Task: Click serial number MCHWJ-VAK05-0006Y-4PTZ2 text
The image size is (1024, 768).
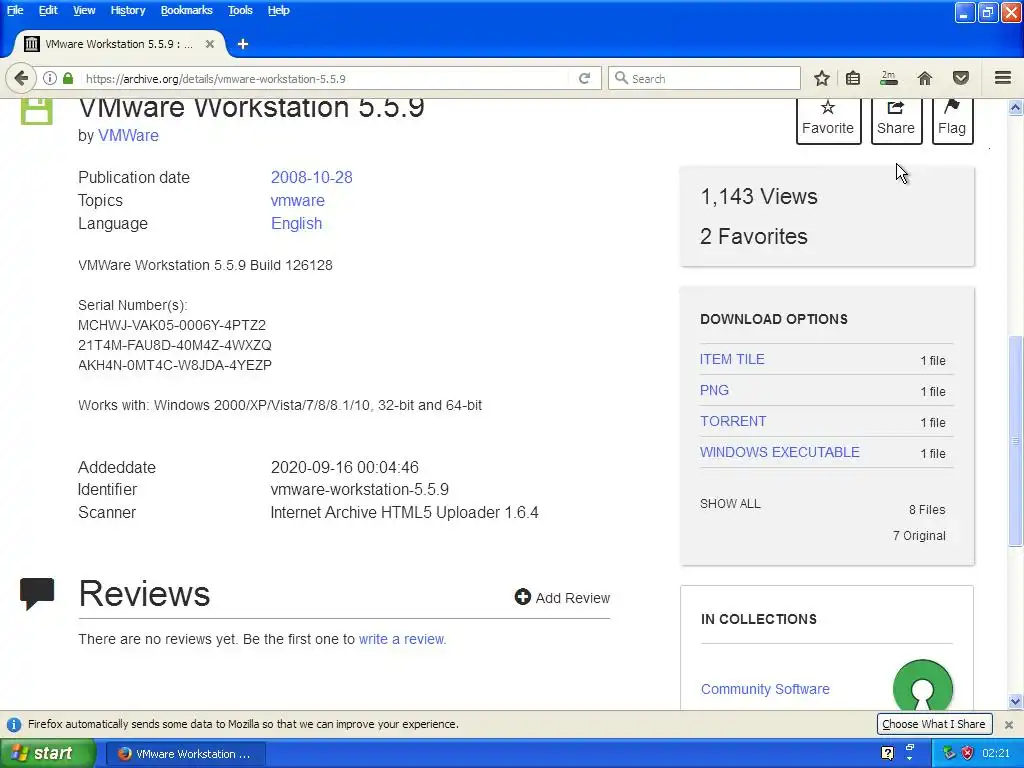Action: click(172, 325)
